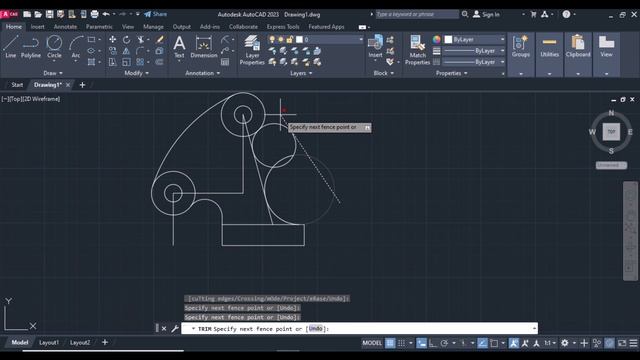Image resolution: width=640 pixels, height=360 pixels.
Task: Click the object color wheel swatch
Action: [x=436, y=40]
